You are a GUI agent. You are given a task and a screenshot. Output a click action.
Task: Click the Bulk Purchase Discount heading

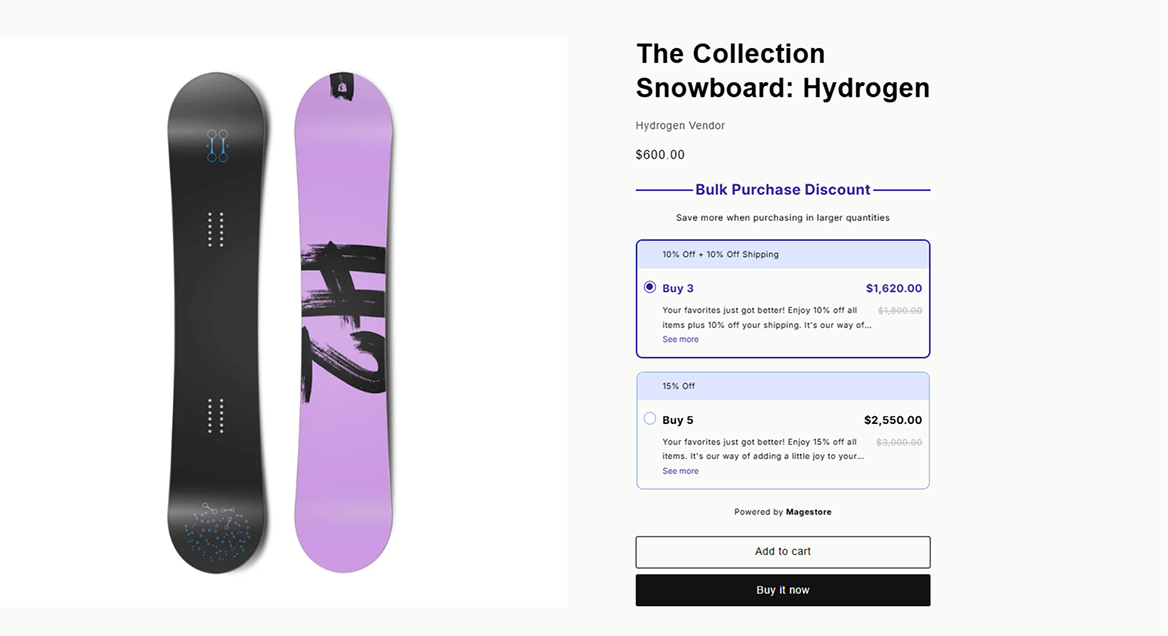point(783,190)
